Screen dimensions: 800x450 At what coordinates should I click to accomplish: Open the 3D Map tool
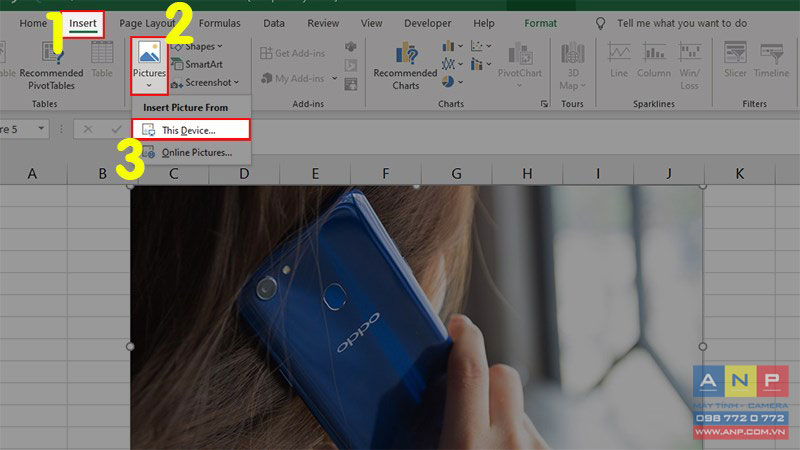coord(572,66)
